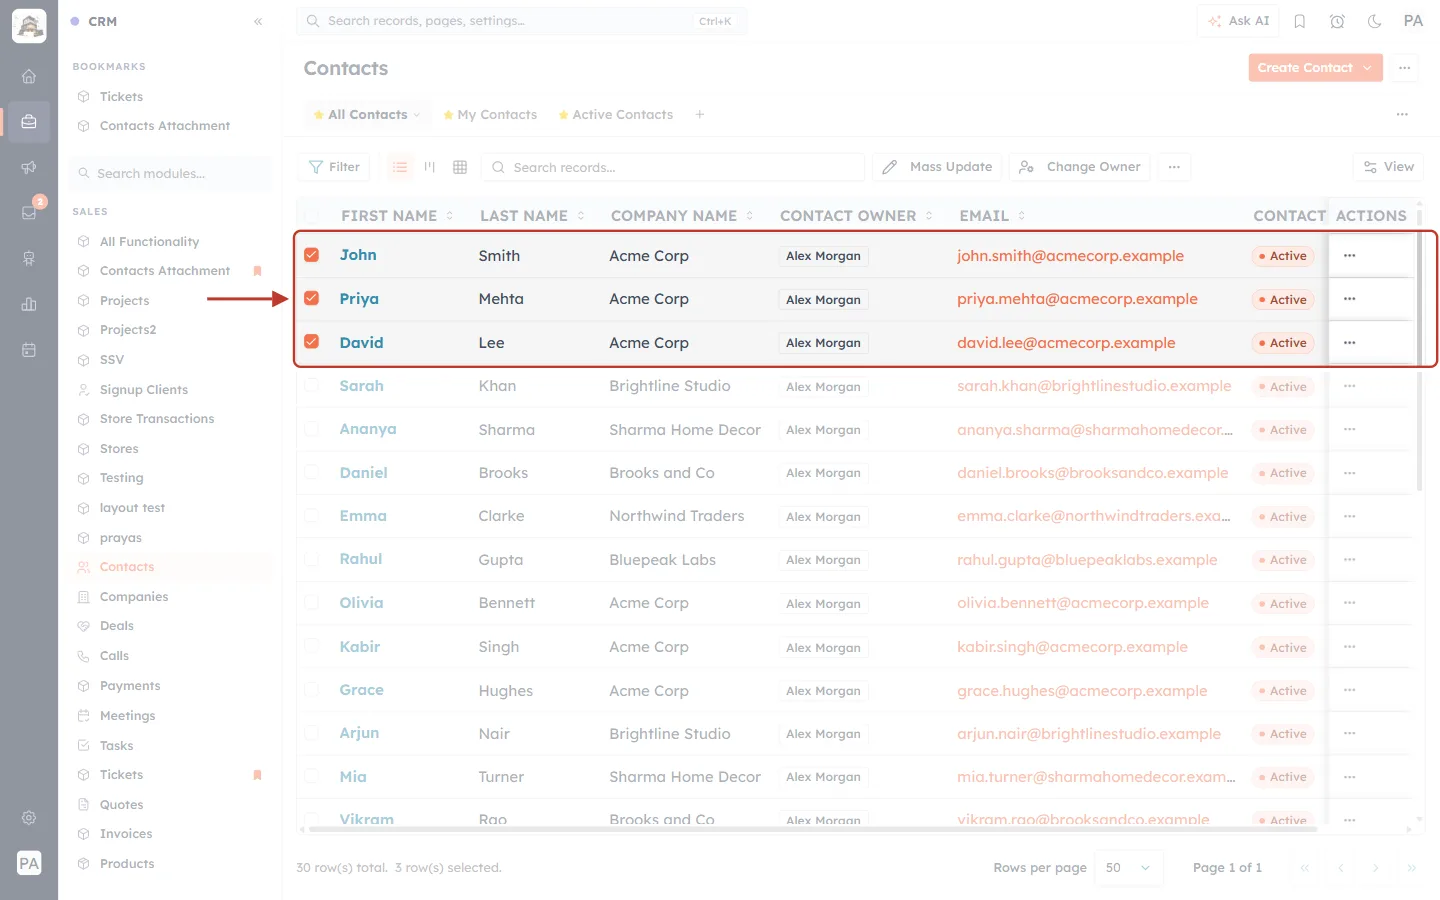This screenshot has height=900, width=1440.
Task: Open the Create Contact dropdown arrow
Action: coord(1368,68)
